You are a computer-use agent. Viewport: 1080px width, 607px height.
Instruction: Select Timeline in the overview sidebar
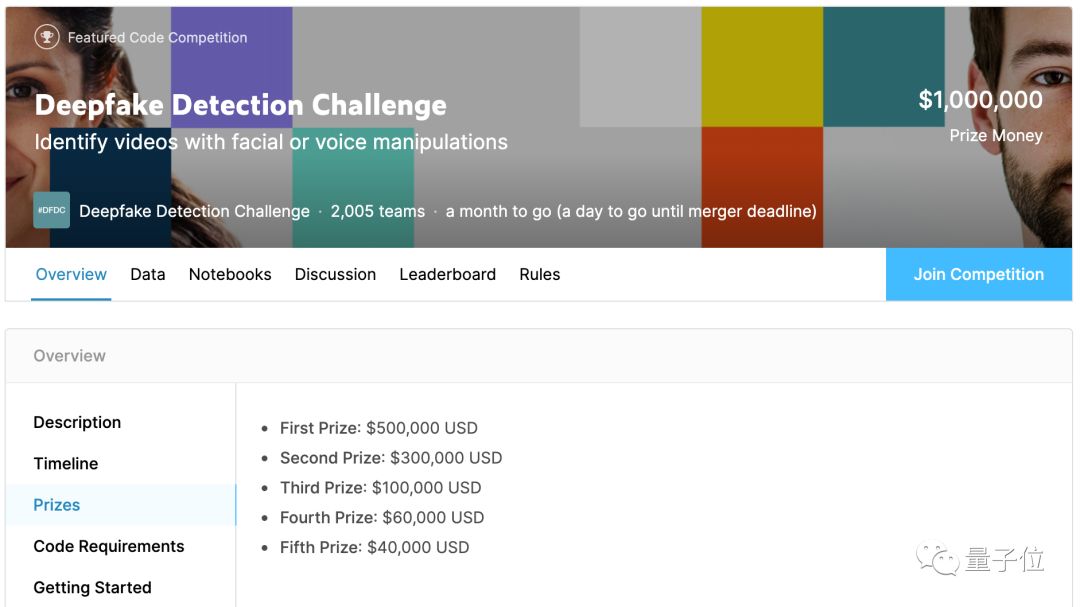[66, 463]
